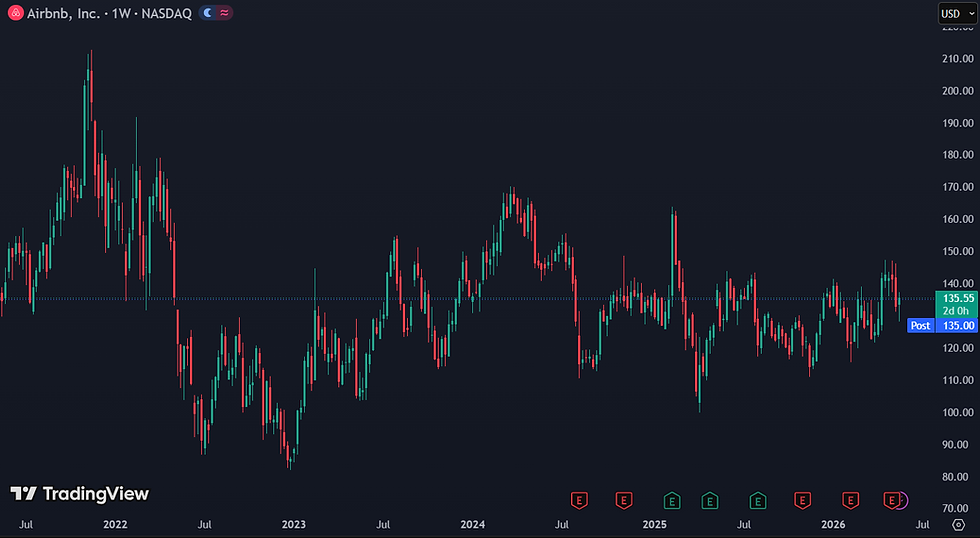This screenshot has width=980, height=538.
Task: Click the 160.00 price axis label
Action: pos(958,219)
